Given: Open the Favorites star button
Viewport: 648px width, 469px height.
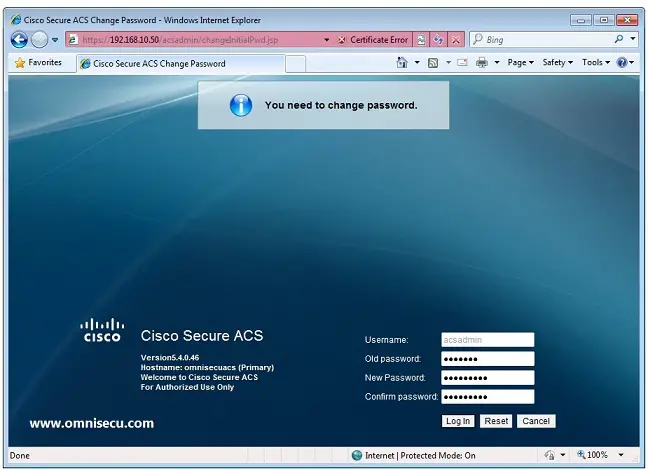Looking at the screenshot, I should tap(38, 63).
